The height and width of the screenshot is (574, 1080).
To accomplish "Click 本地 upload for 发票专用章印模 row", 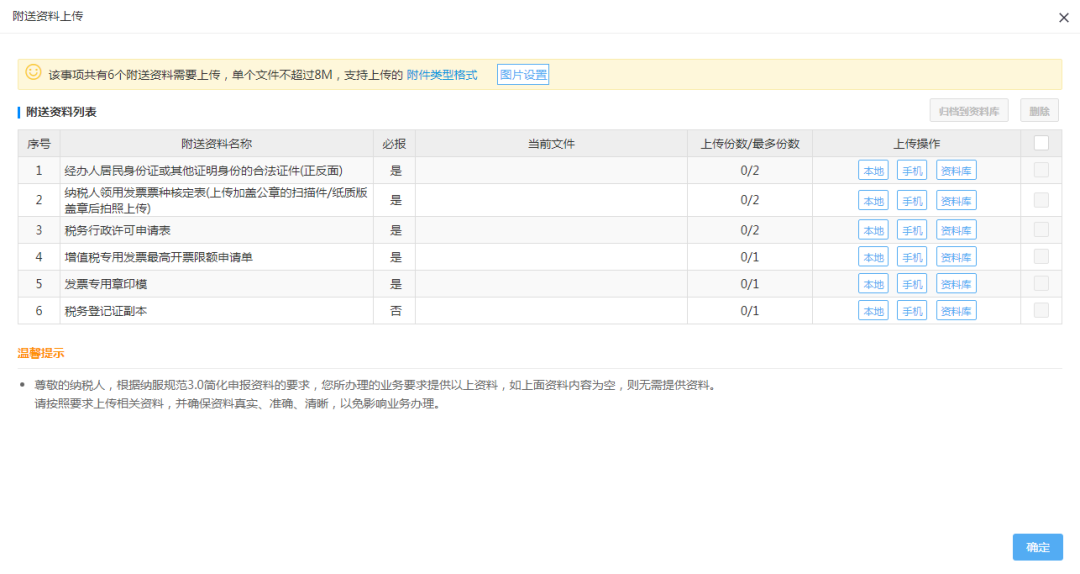I will pos(873,284).
